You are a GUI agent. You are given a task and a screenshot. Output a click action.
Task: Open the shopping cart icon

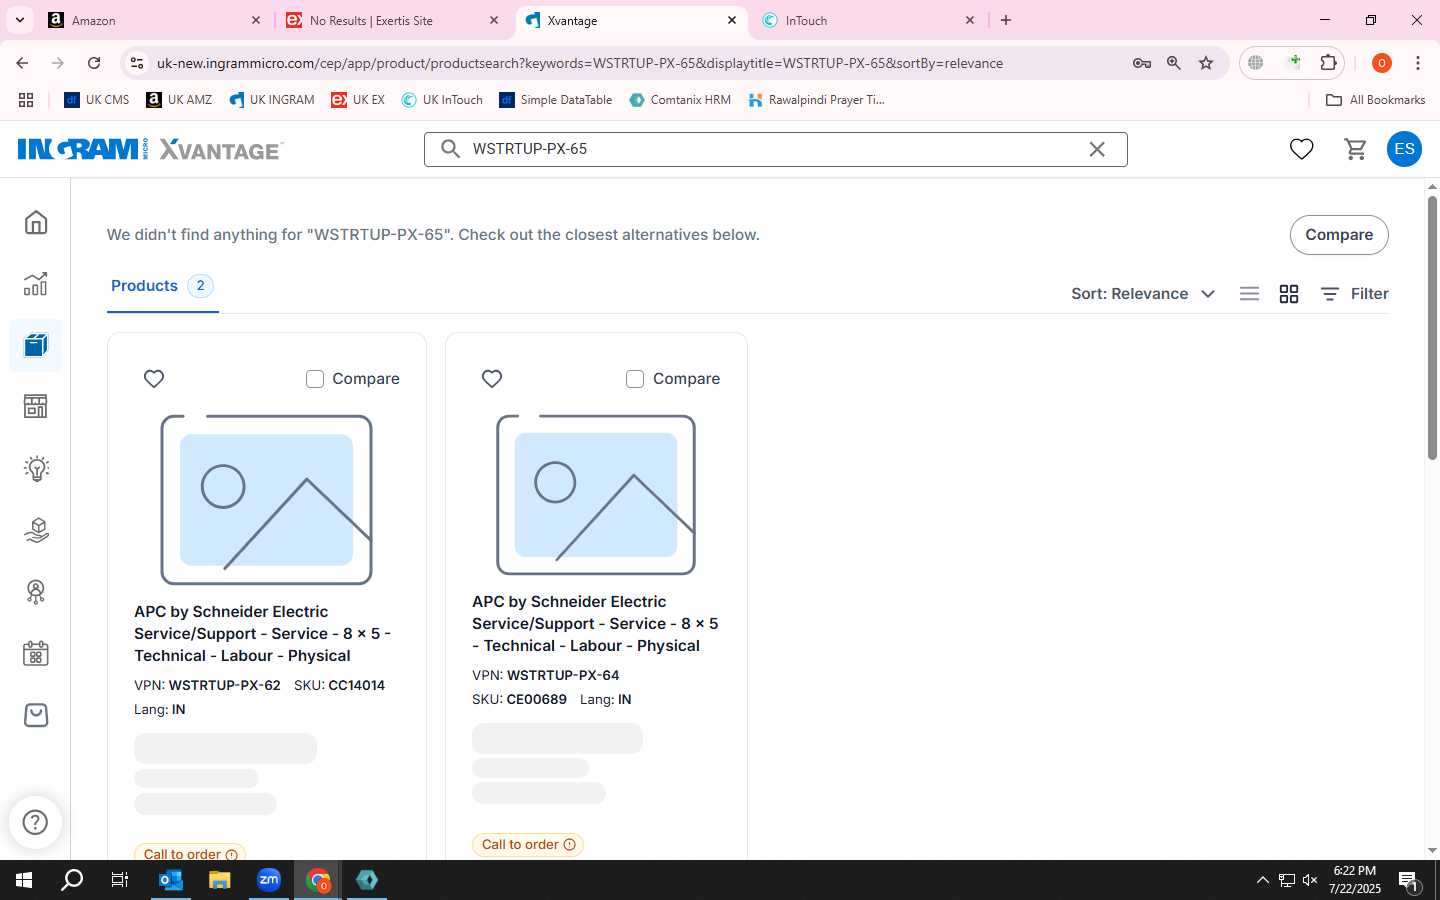pyautogui.click(x=1356, y=149)
